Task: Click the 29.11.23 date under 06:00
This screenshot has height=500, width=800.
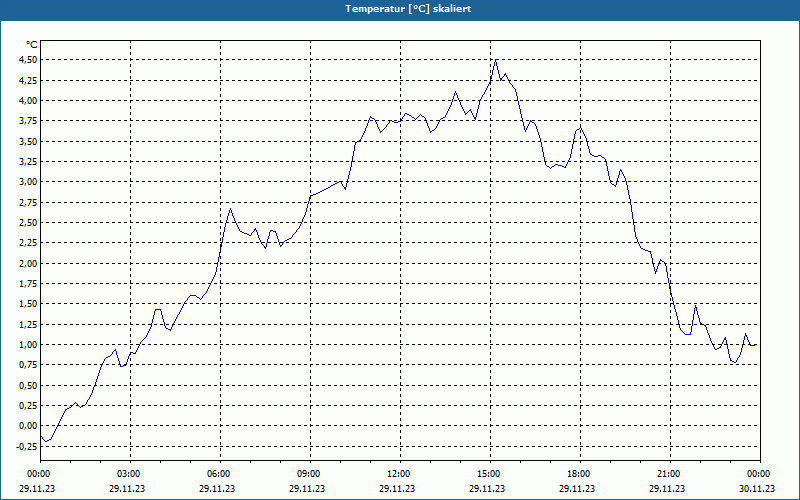Action: tap(217, 489)
